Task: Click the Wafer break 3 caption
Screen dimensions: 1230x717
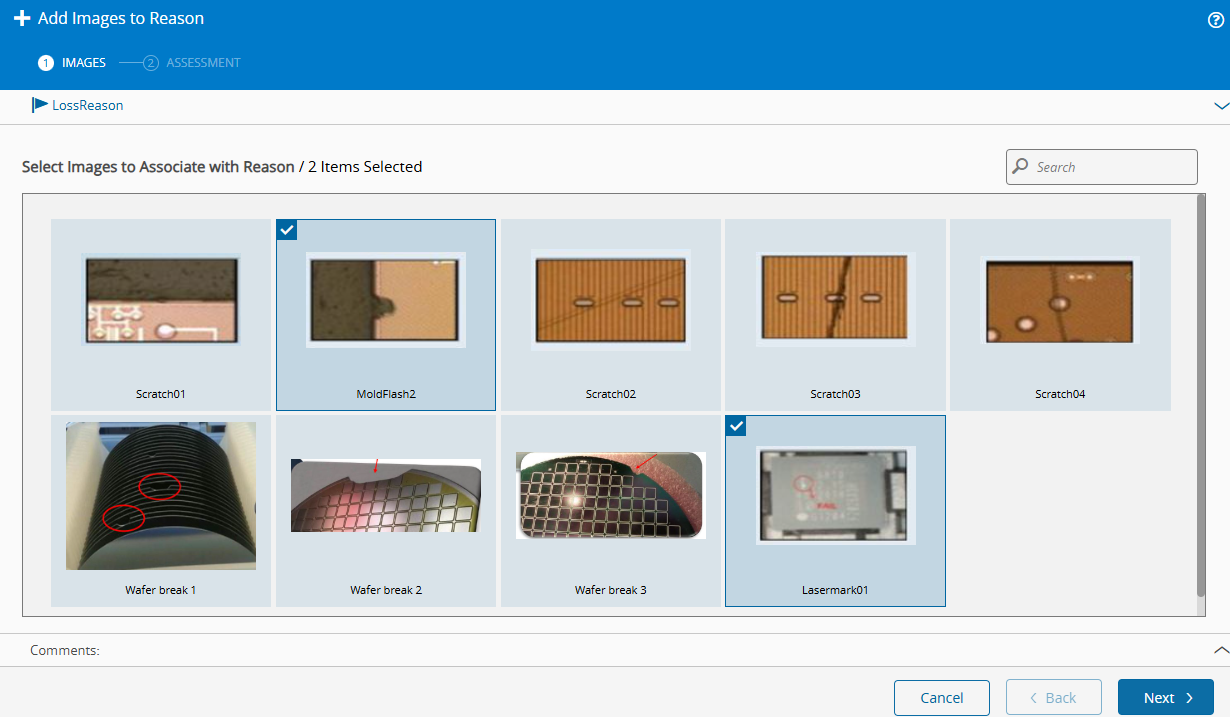Action: (611, 590)
